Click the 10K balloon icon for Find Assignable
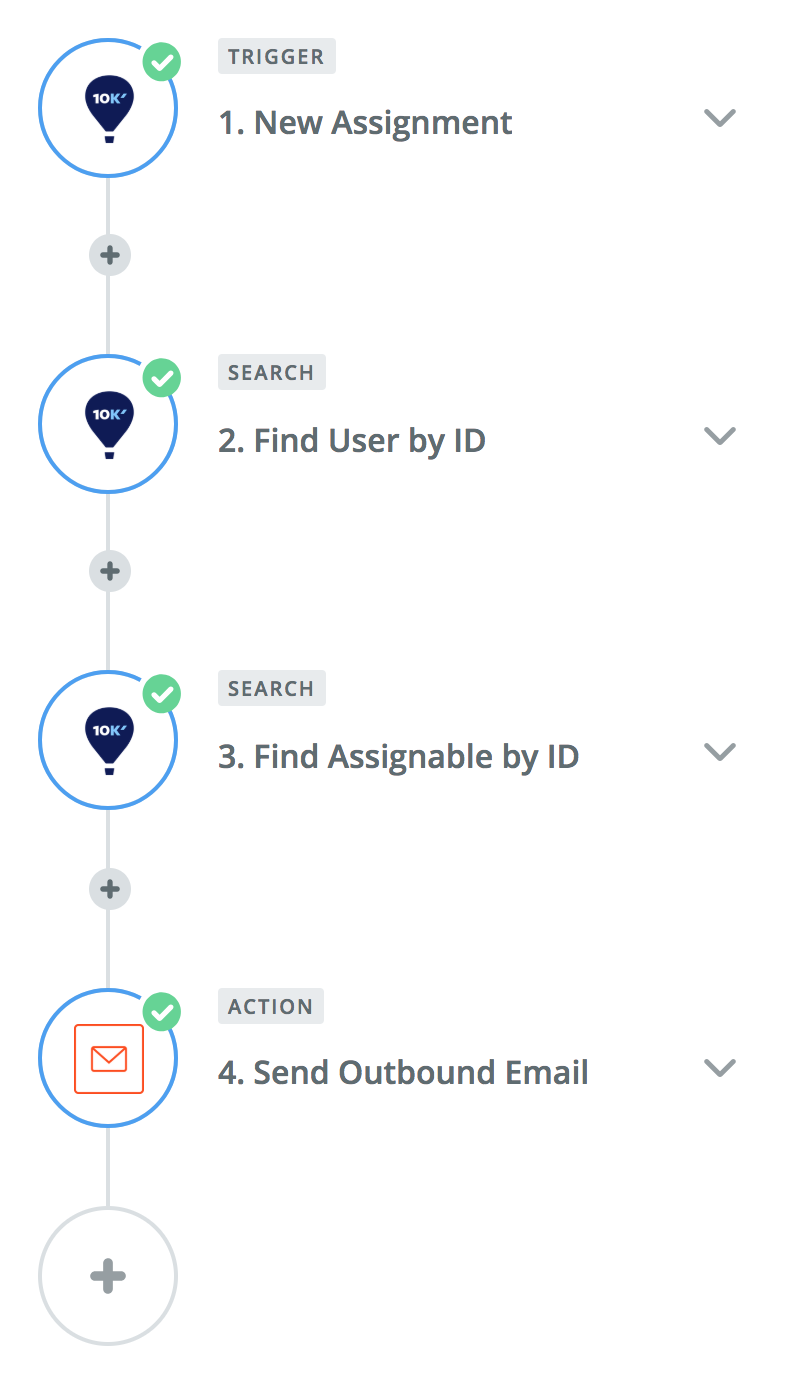 pyautogui.click(x=108, y=740)
